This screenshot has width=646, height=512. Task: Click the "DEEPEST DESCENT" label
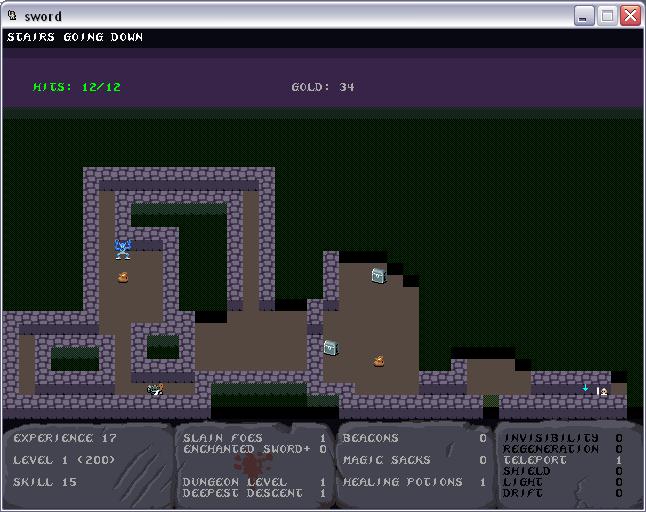(x=243, y=493)
